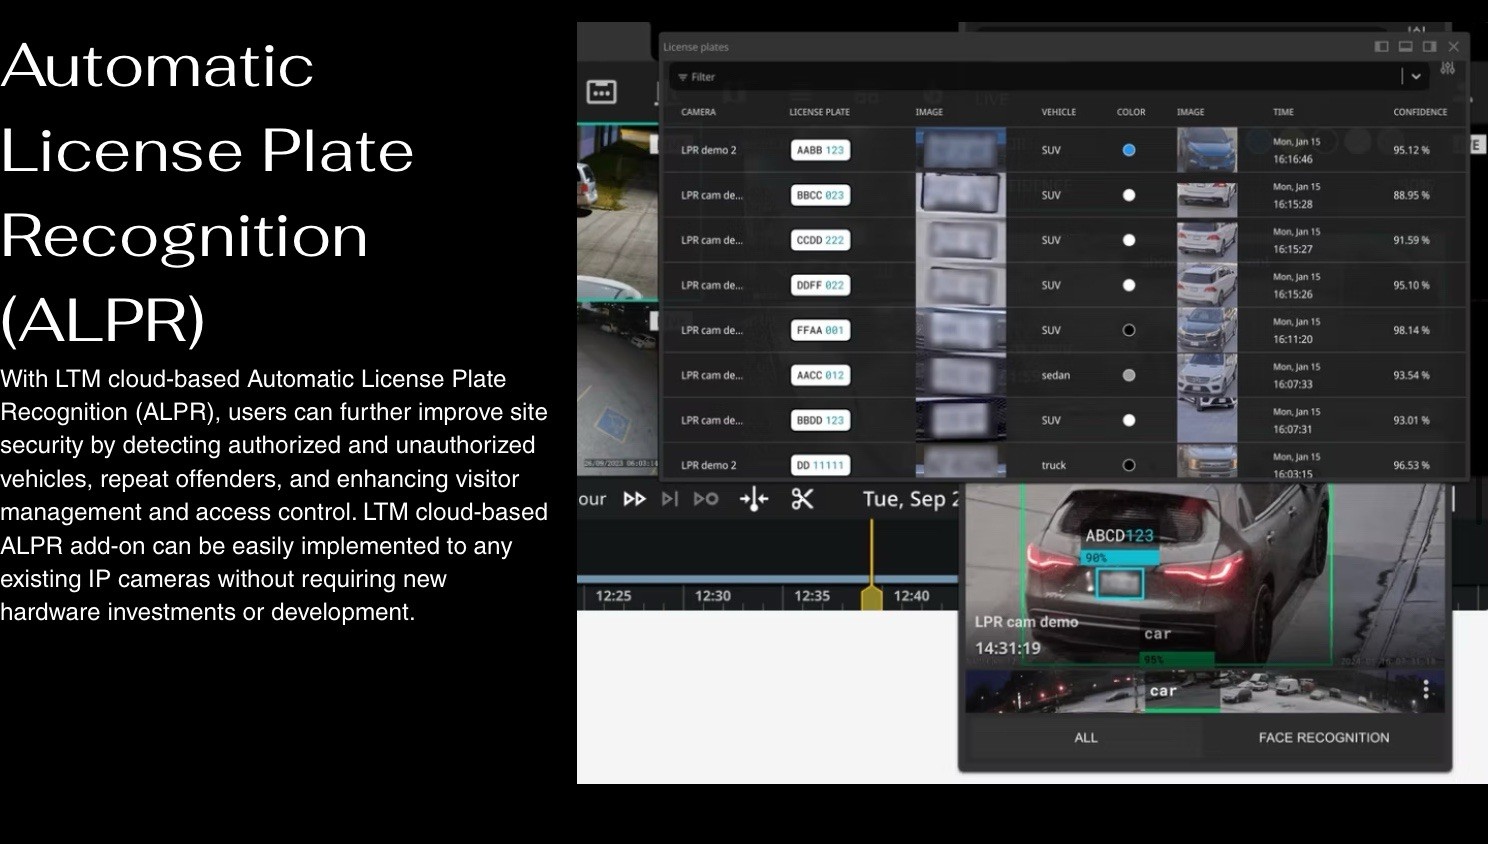Open the vehicle thumbnail in the BBCC 023 row
Image resolution: width=1488 pixels, height=844 pixels.
(x=1207, y=195)
